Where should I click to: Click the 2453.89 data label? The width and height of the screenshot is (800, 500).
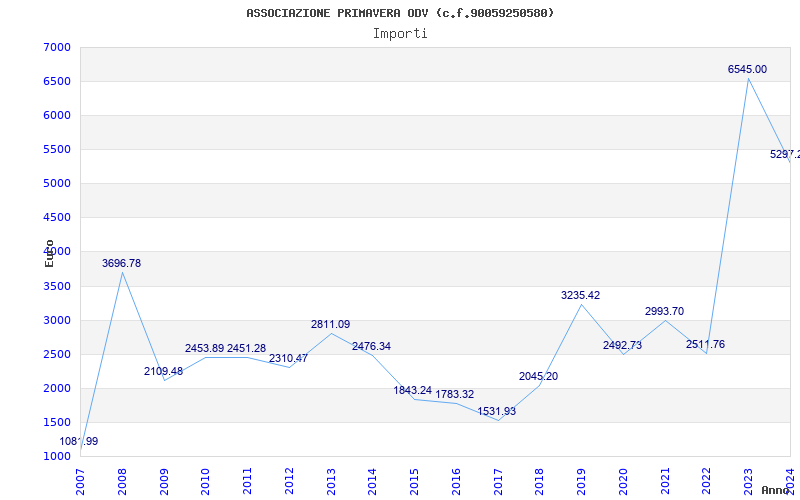[x=205, y=348]
